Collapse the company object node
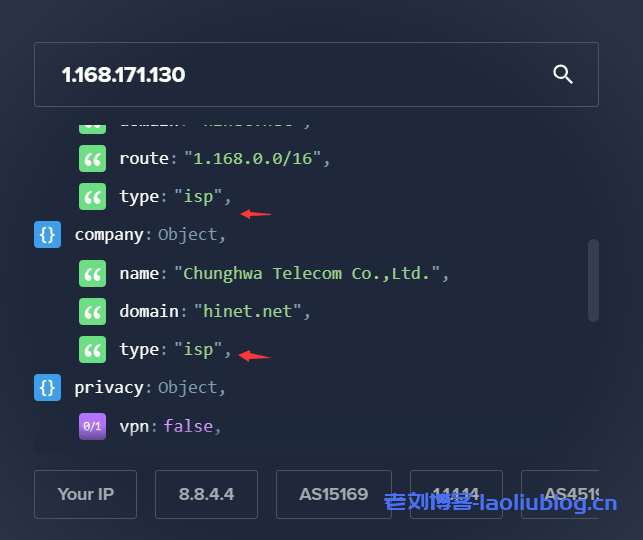 pyautogui.click(x=48, y=235)
